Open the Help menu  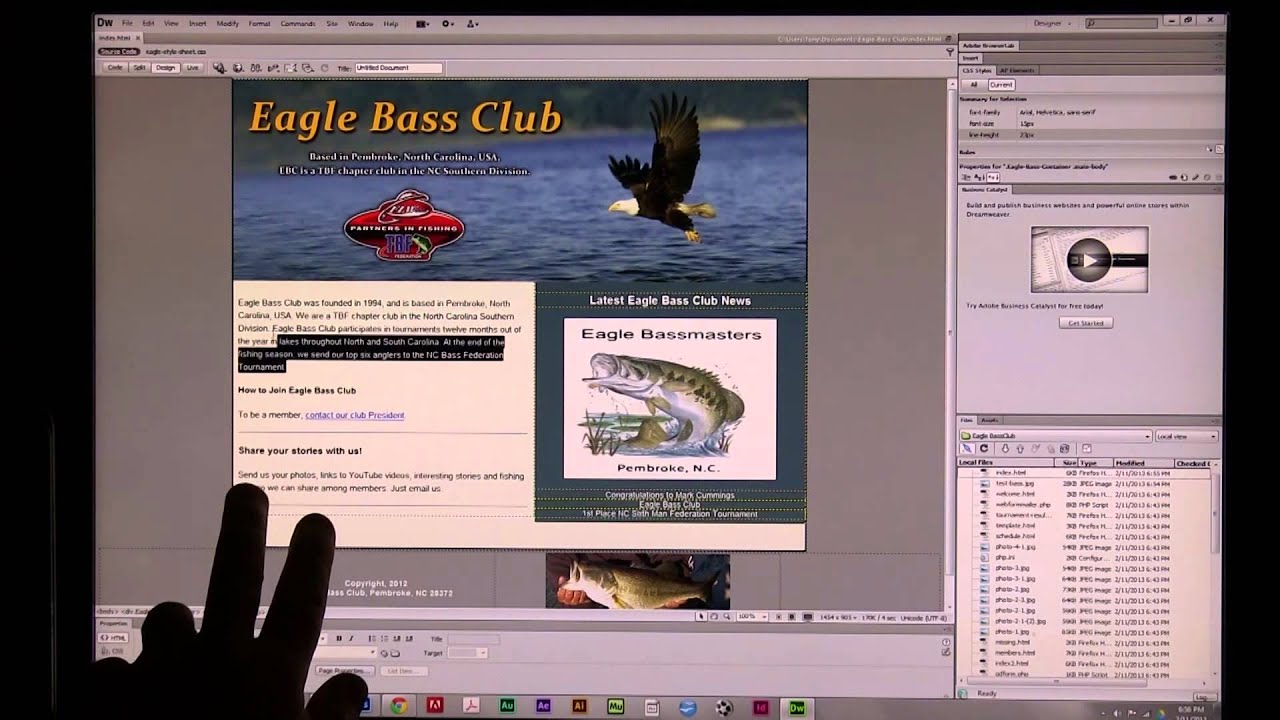[391, 23]
